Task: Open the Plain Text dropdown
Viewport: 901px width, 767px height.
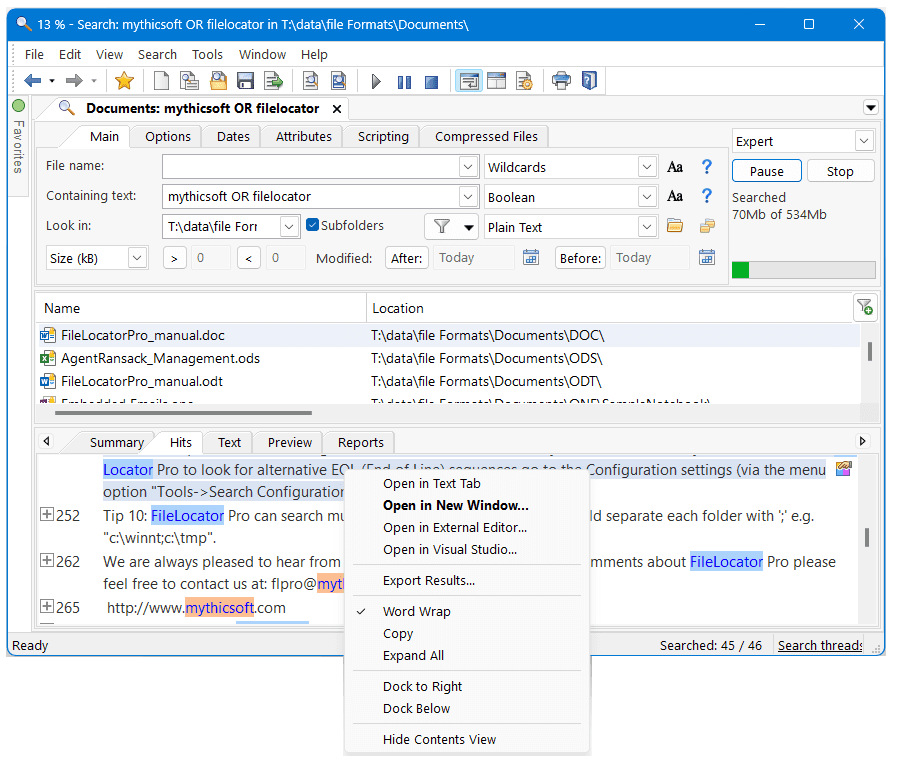Action: point(647,226)
